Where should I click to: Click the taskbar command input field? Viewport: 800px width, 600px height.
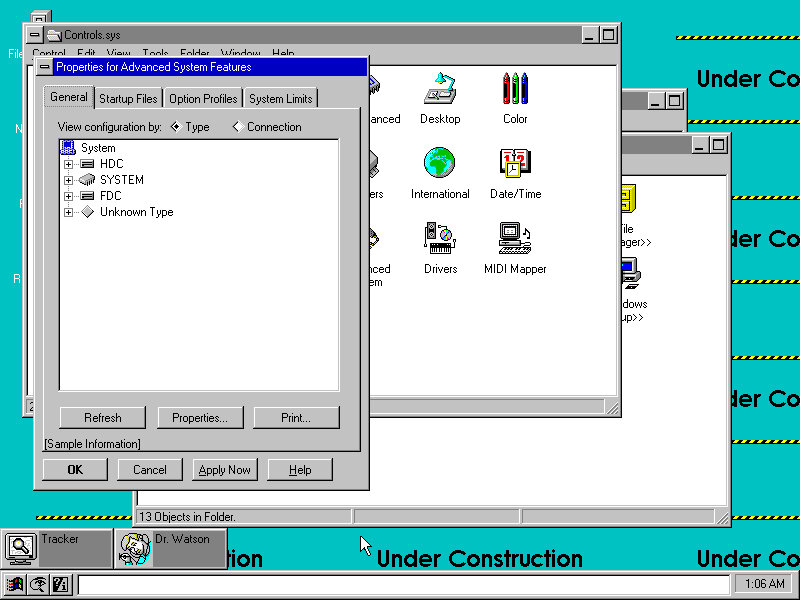400,584
